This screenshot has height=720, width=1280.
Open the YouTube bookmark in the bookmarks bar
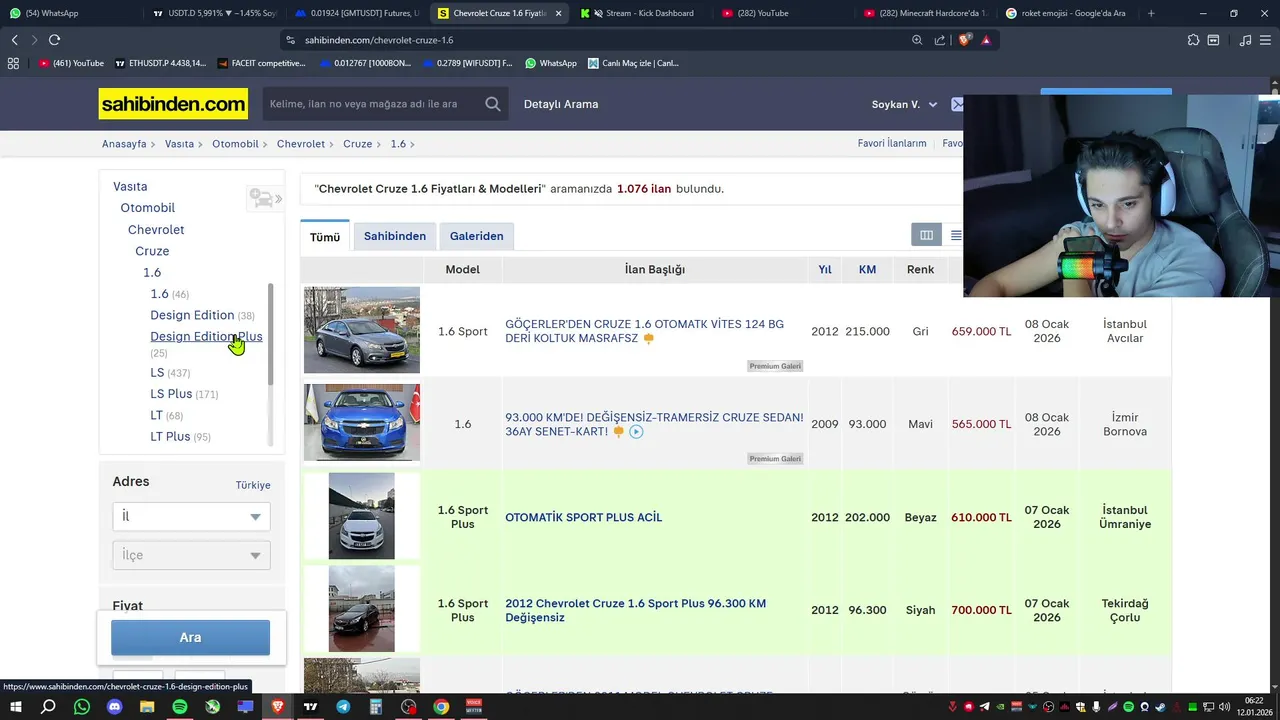click(72, 63)
